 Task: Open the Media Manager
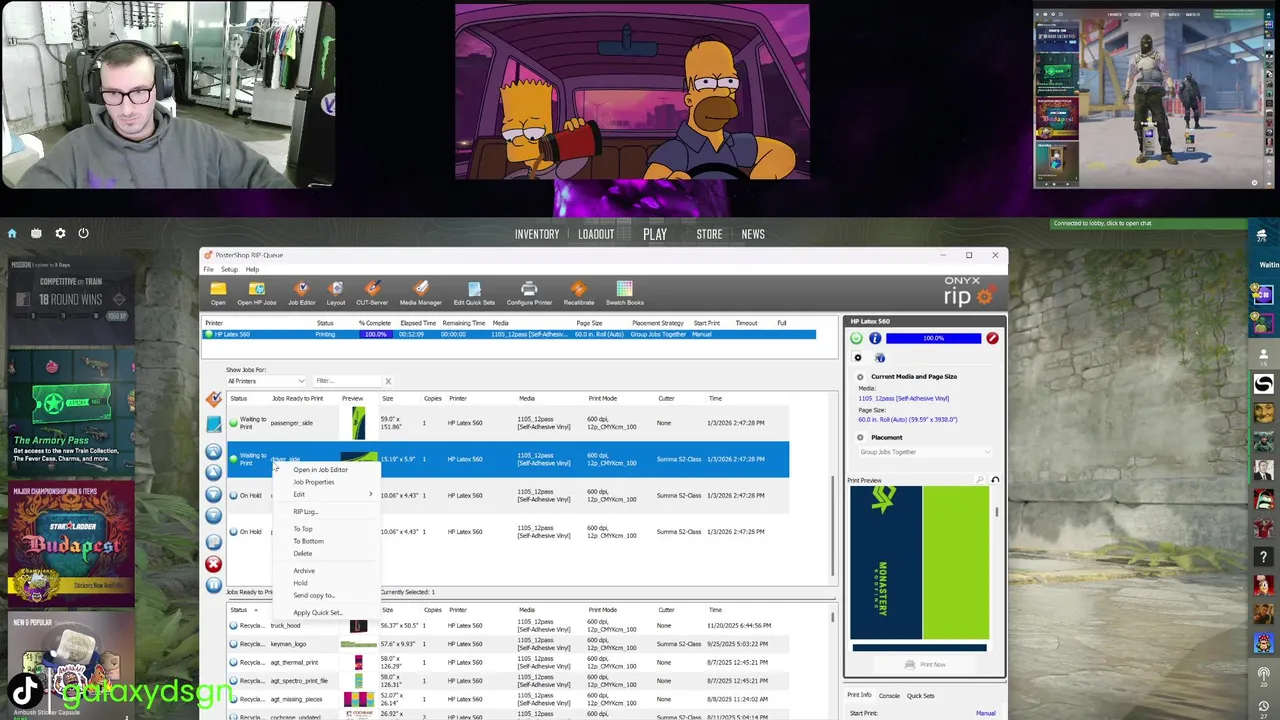[421, 291]
